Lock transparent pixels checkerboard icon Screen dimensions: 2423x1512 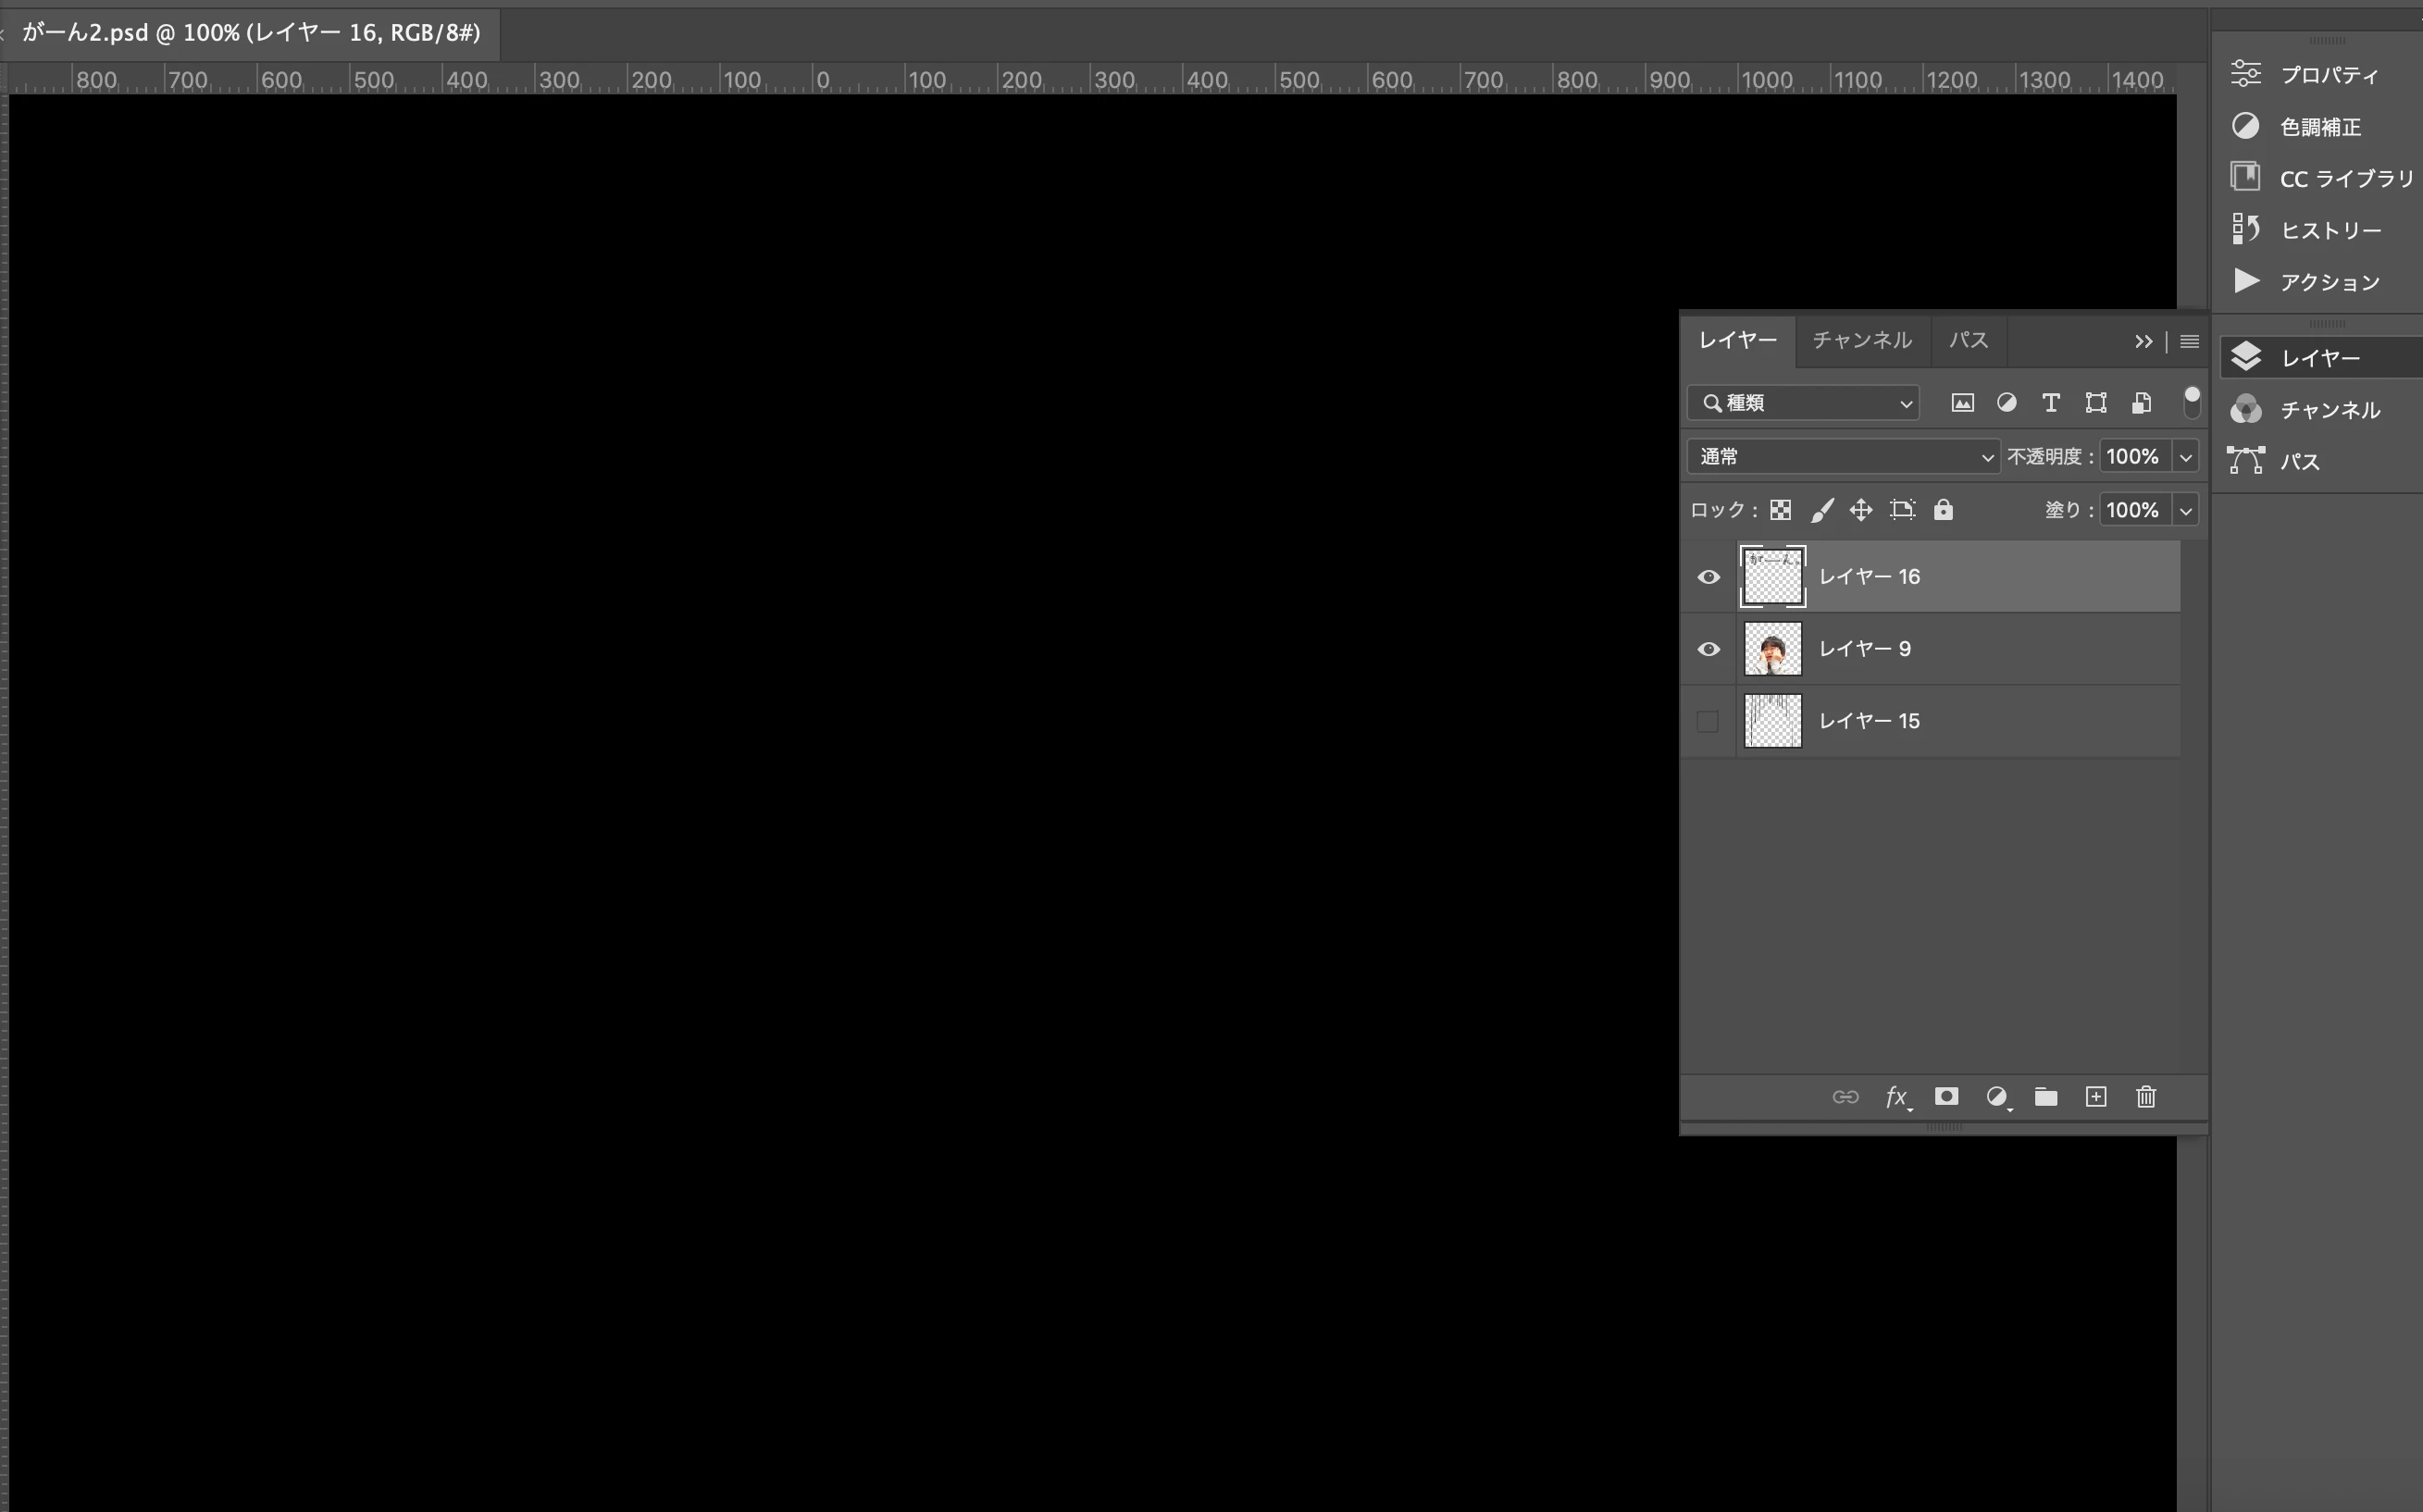[1780, 510]
